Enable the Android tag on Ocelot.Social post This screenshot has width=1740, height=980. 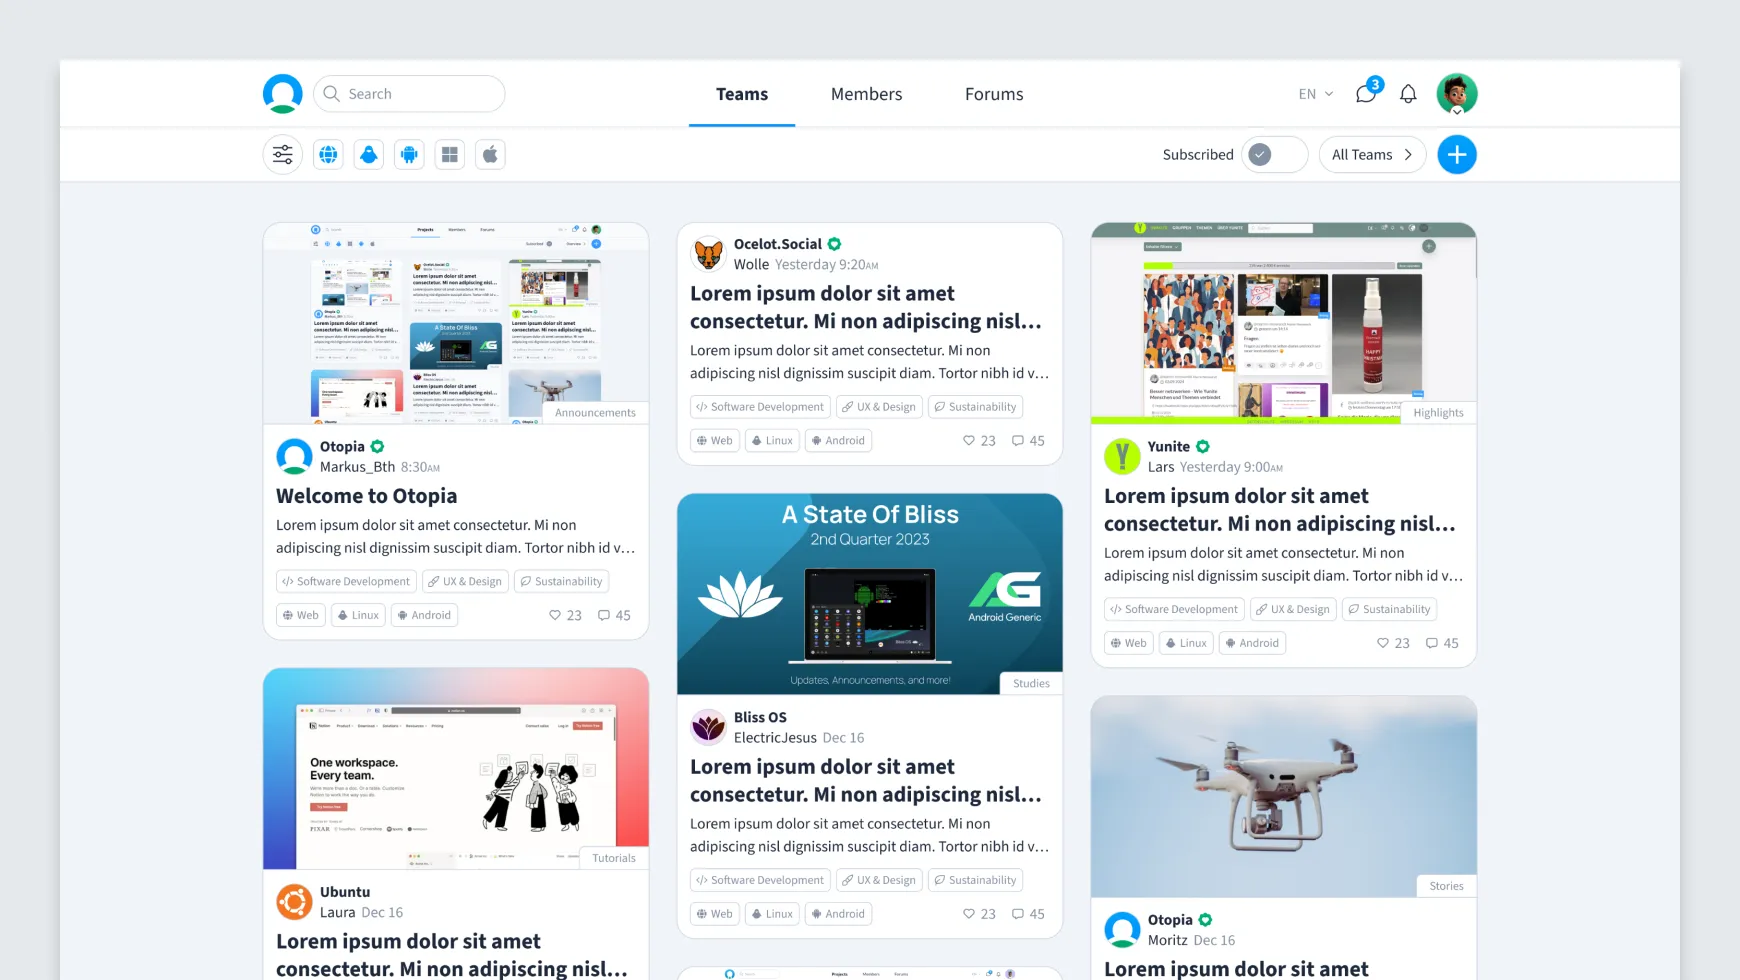point(838,440)
